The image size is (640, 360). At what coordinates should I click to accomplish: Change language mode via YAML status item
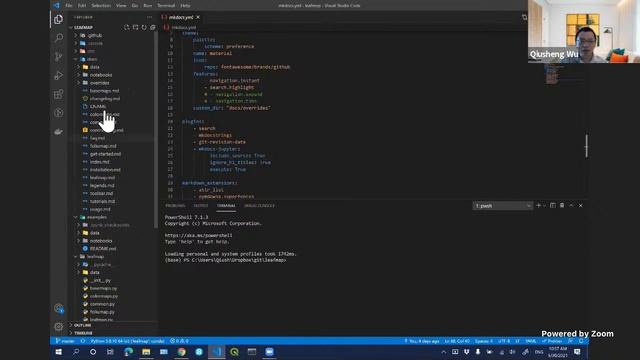(x=531, y=341)
